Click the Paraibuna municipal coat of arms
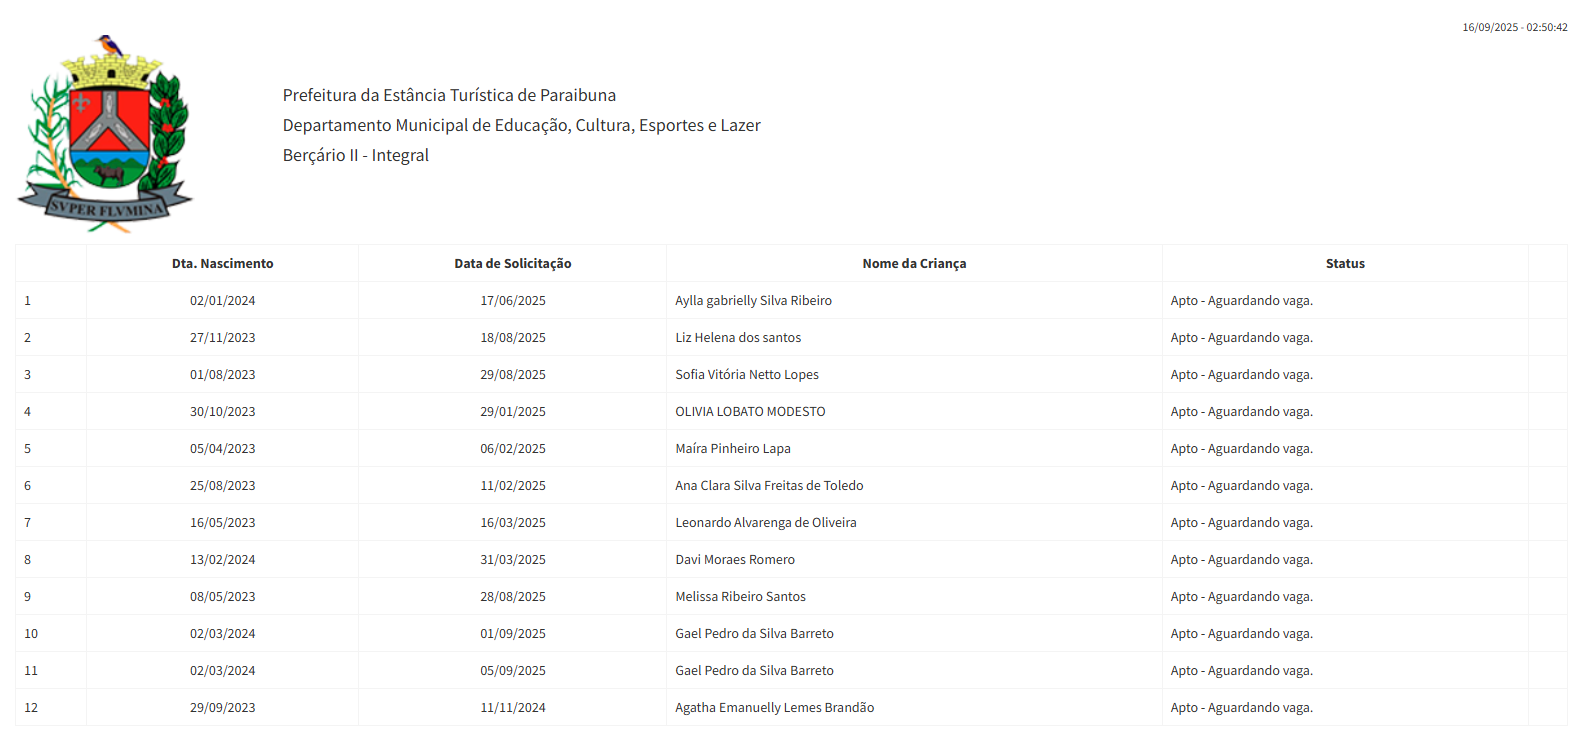Viewport: 1572px width, 739px height. tap(105, 134)
